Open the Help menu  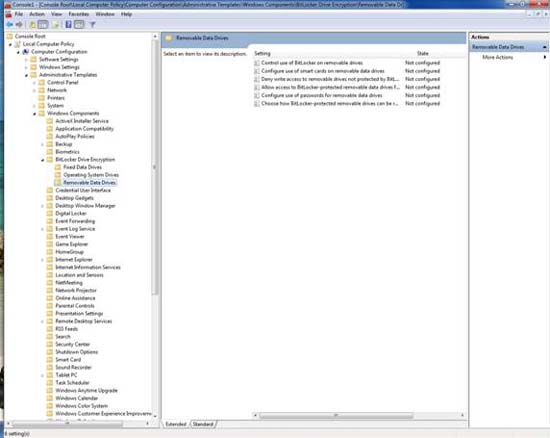126,14
